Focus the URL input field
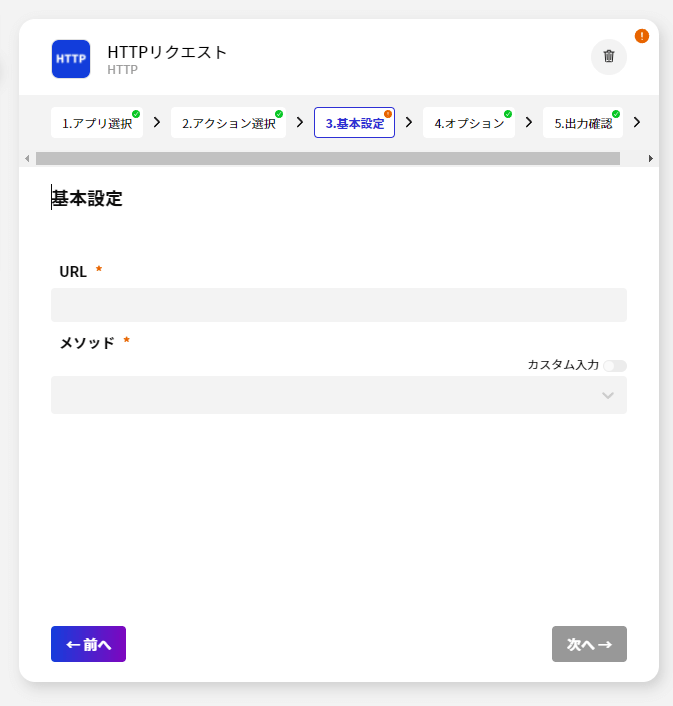This screenshot has width=673, height=706. 339,305
